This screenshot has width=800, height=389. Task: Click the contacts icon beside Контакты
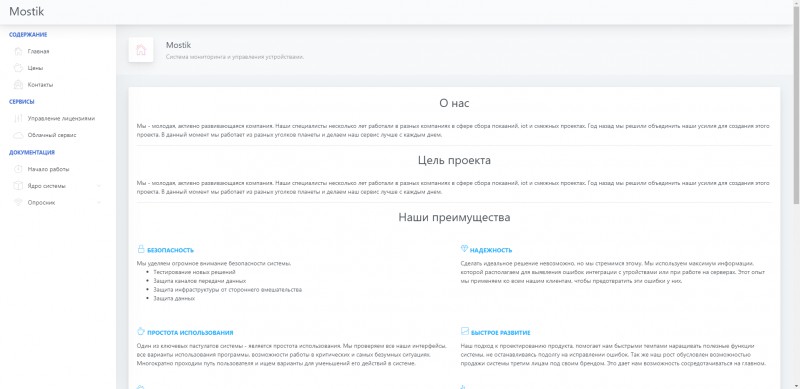[x=18, y=85]
